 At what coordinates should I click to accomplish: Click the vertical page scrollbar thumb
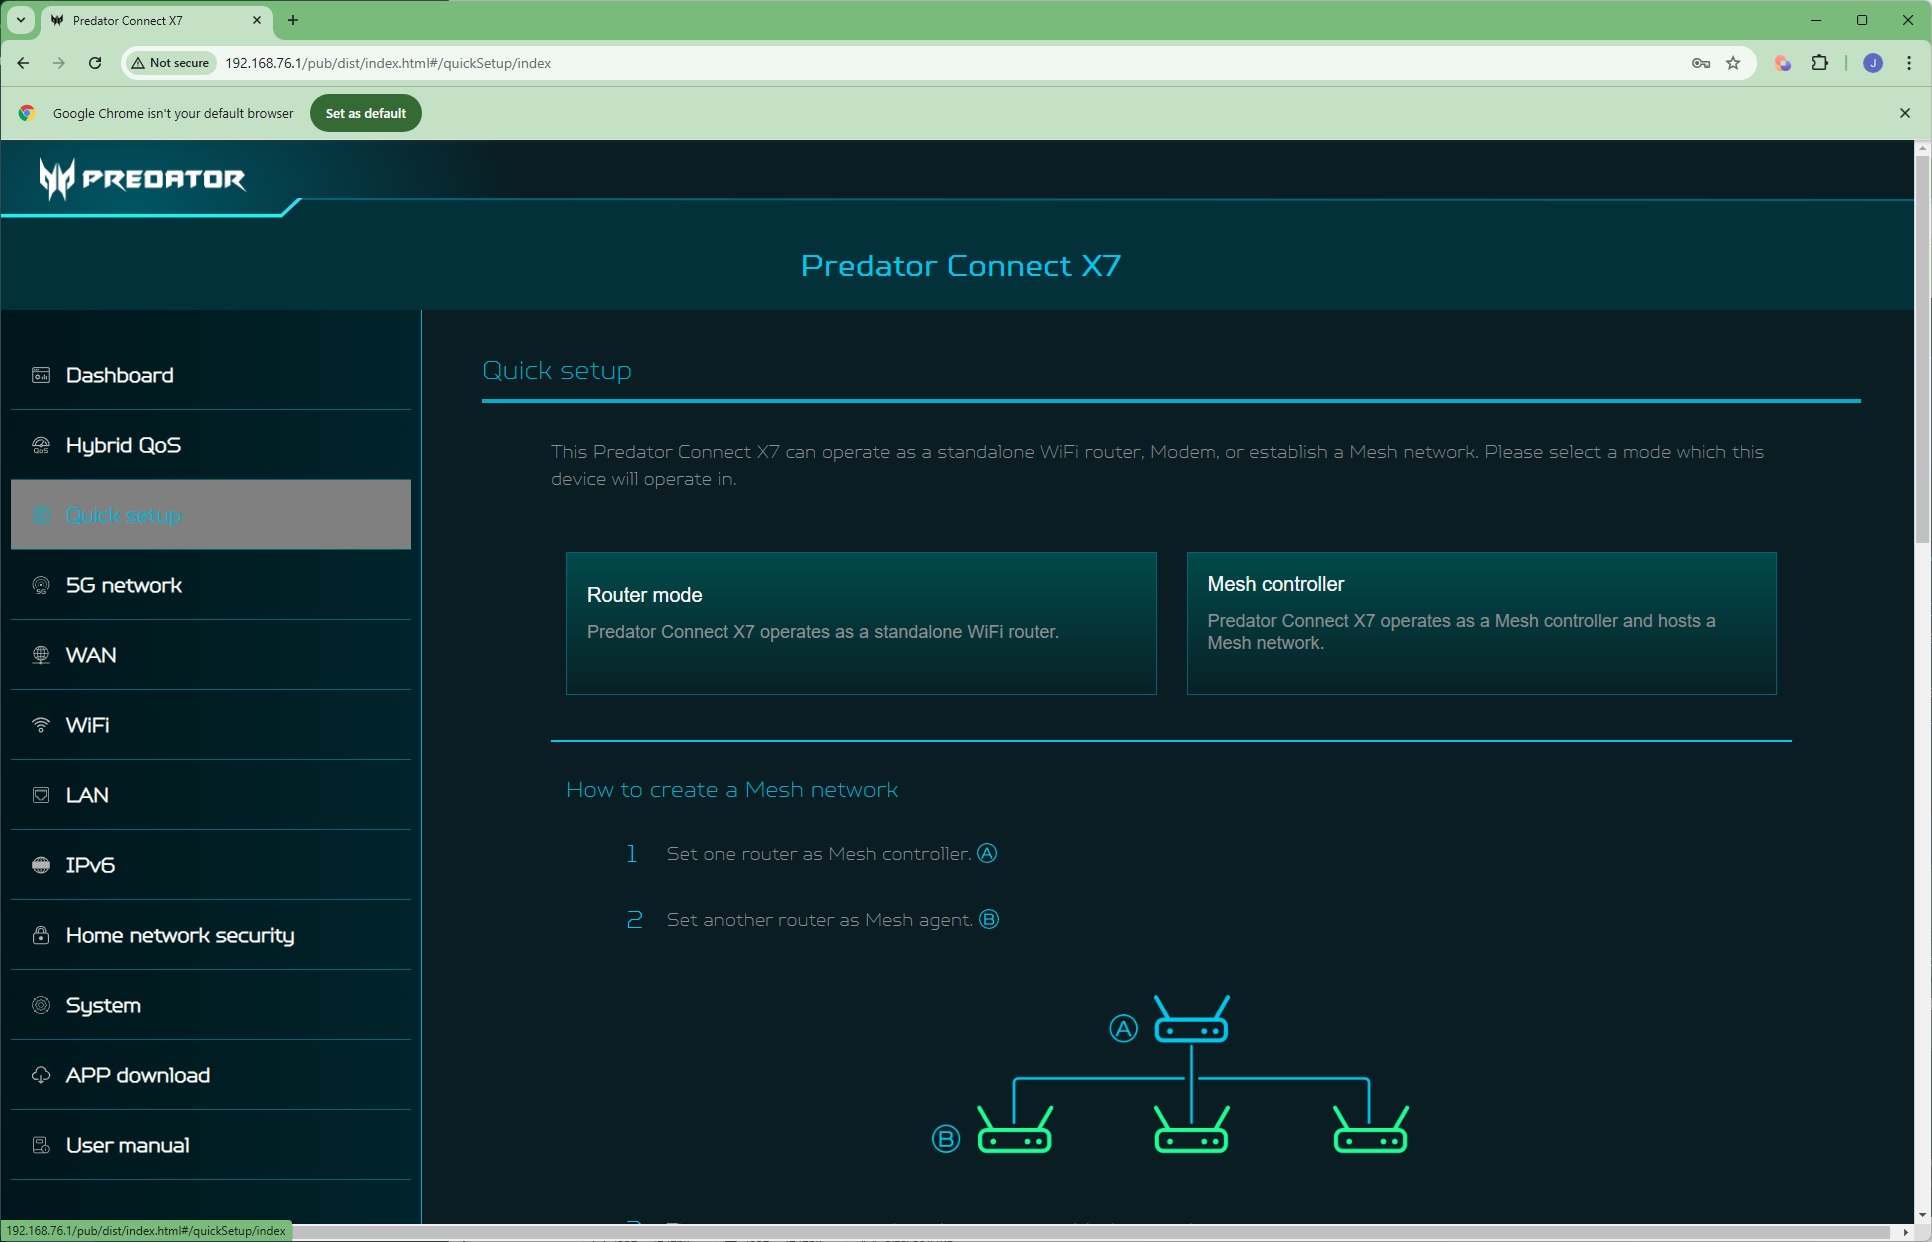point(1922,350)
